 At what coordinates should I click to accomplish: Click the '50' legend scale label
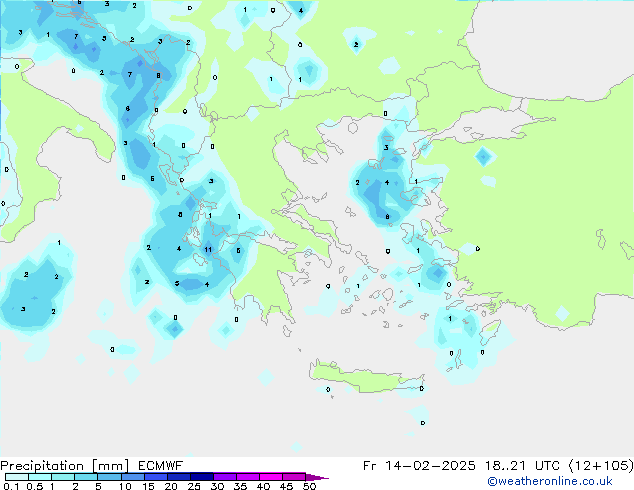click(x=309, y=486)
